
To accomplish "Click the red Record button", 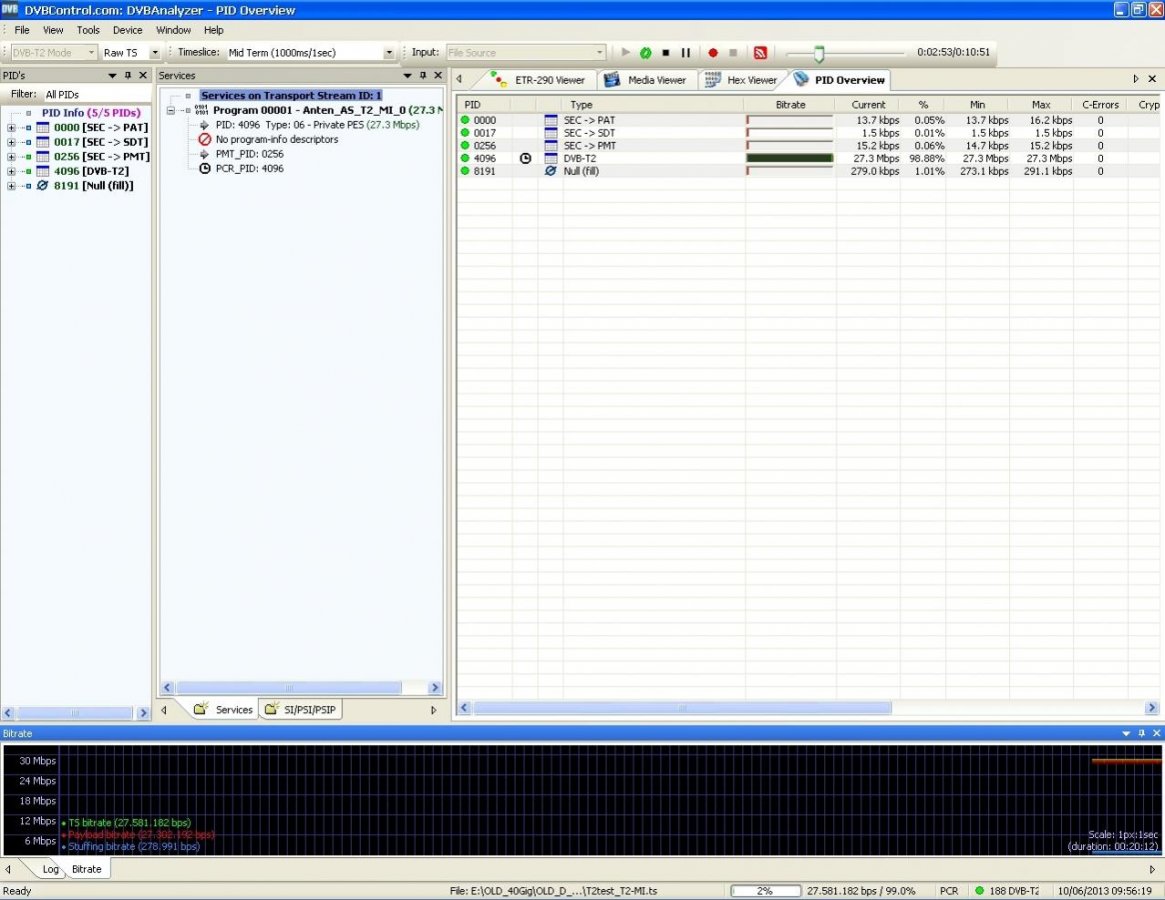I will 713,53.
